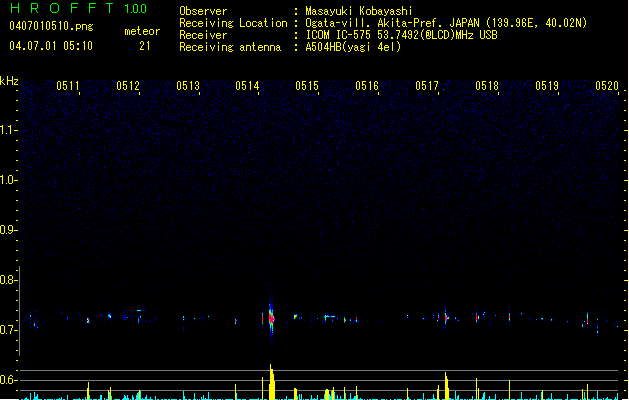
Task: Click the meteor count 21
Action: click(x=145, y=46)
